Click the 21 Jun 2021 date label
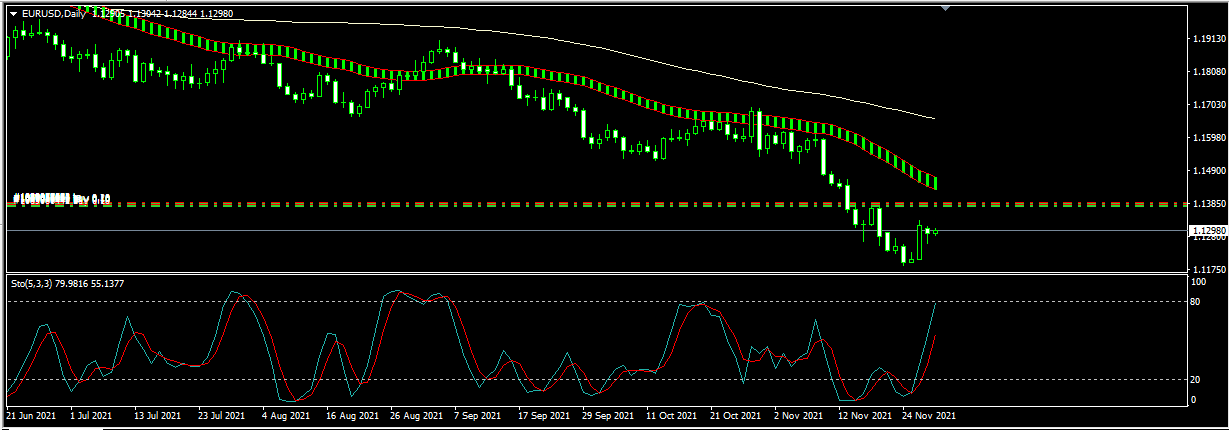The image size is (1229, 430). [x=31, y=414]
